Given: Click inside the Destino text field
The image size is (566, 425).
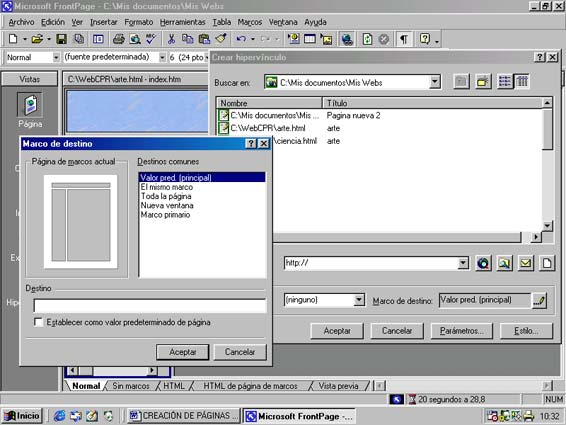Looking at the screenshot, I should (x=149, y=305).
